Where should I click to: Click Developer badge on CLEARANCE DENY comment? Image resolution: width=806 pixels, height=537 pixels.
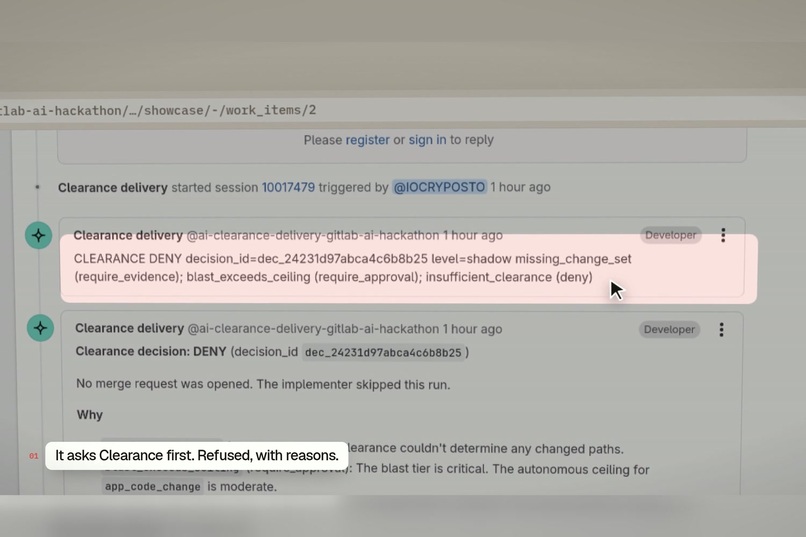[x=671, y=235]
